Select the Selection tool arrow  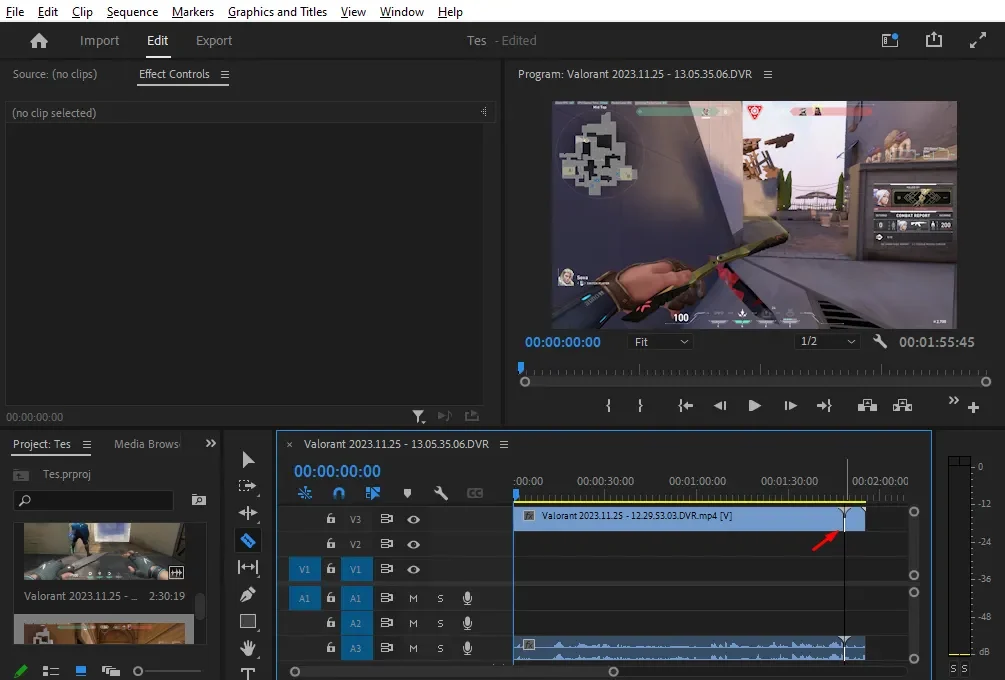pos(248,460)
